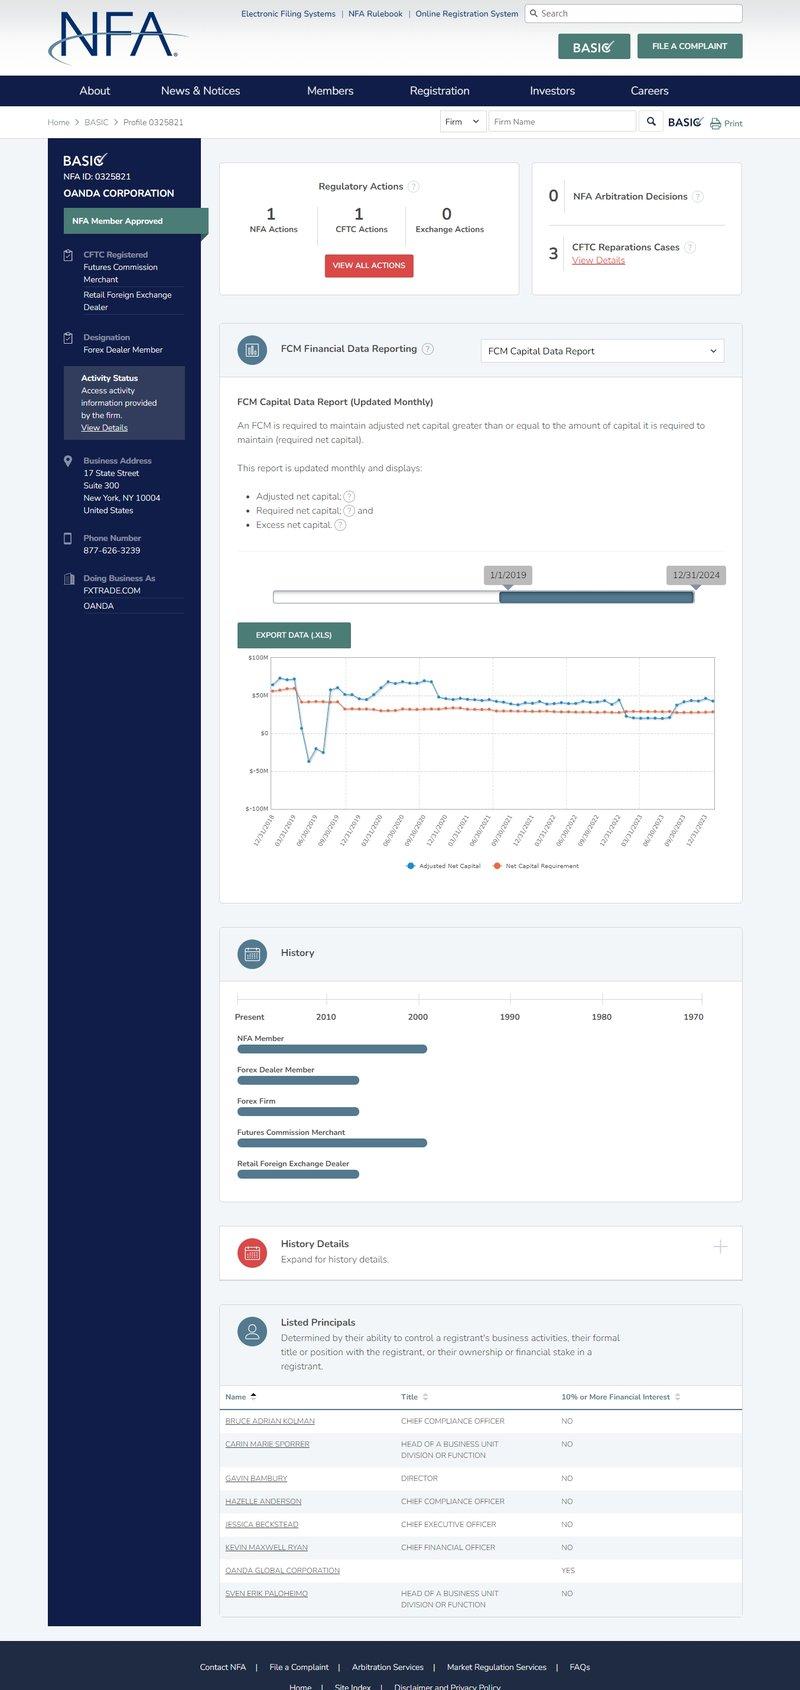800x1690 pixels.
Task: Toggle Net Capital Requirement legend series
Action: click(536, 866)
